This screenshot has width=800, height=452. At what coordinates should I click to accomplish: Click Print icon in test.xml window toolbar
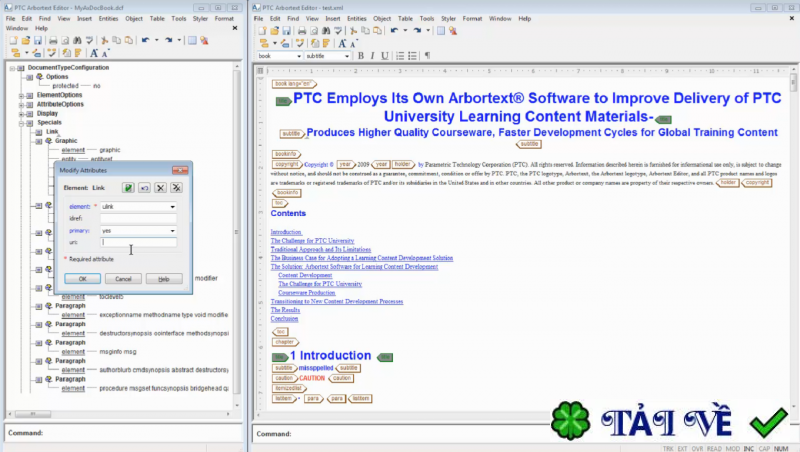pos(302,31)
